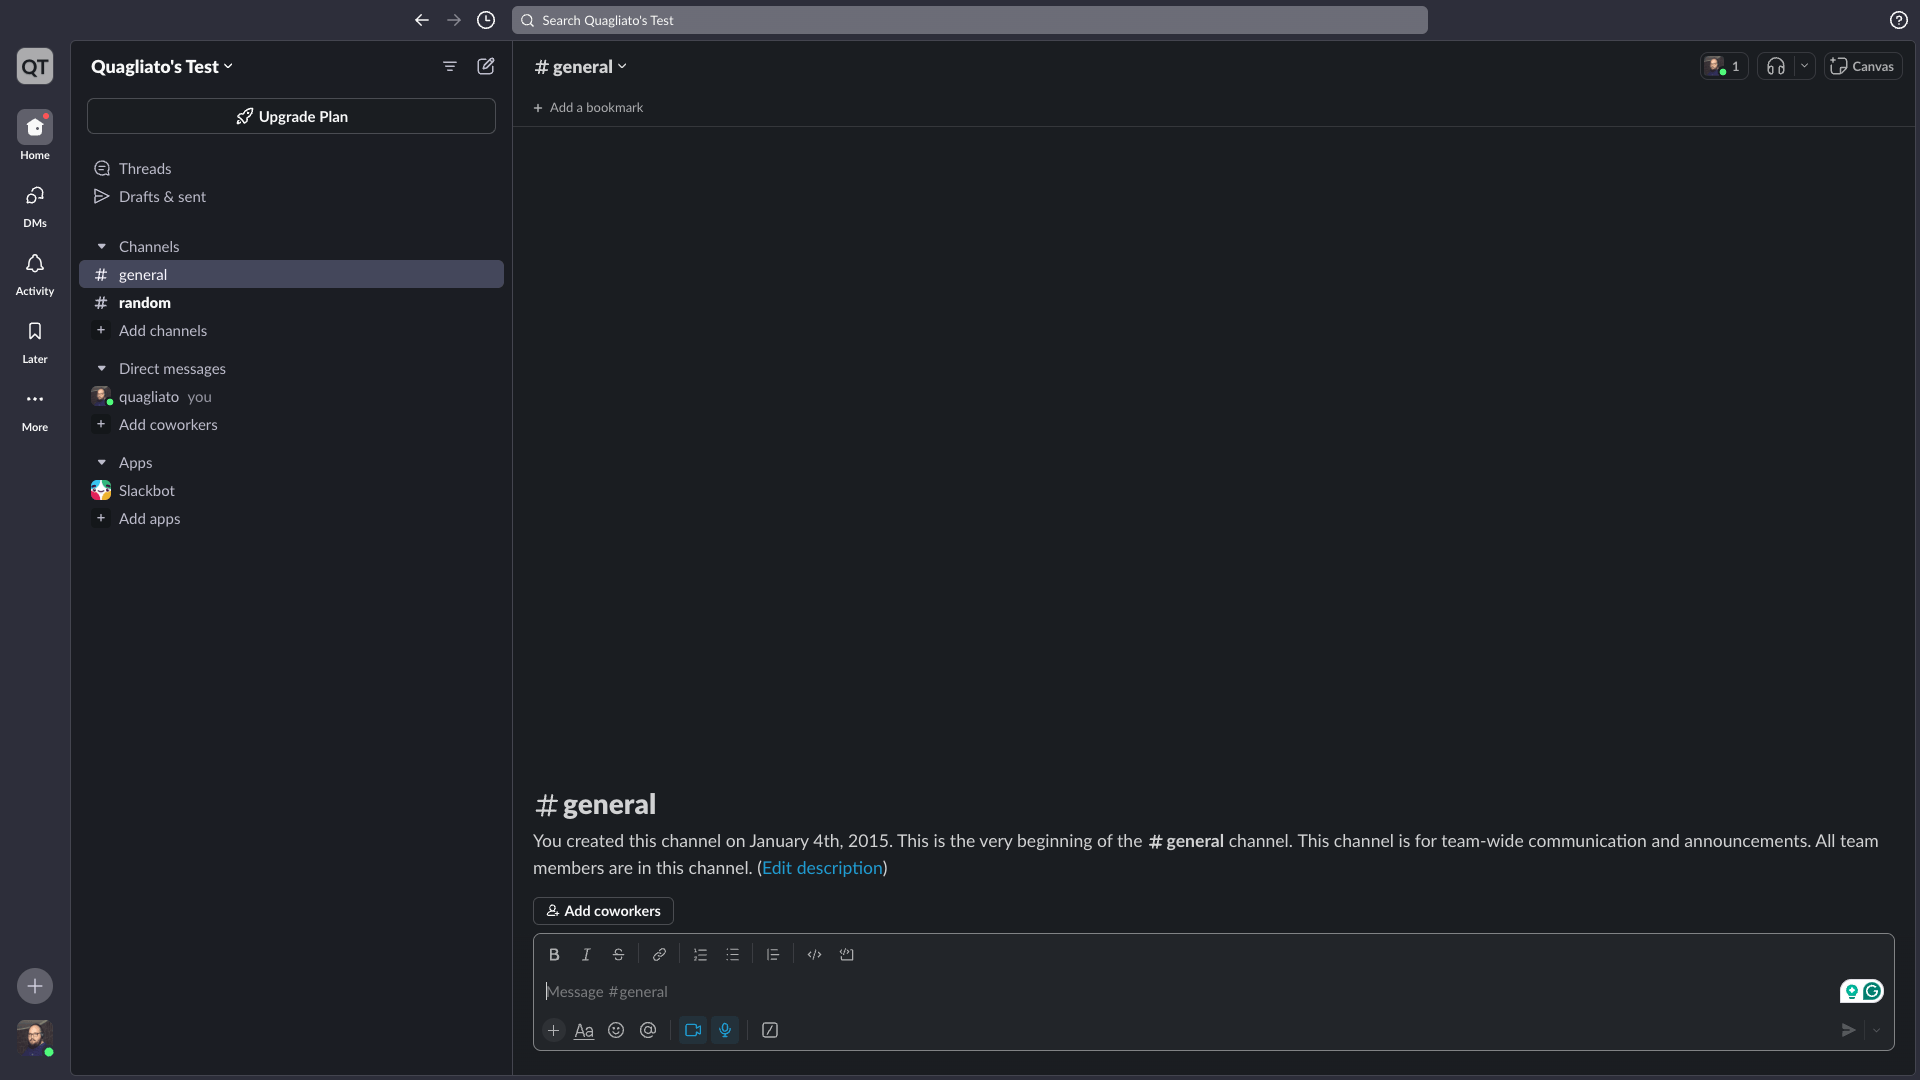Viewport: 1920px width, 1080px height.
Task: Click the Add coworkers button
Action: (603, 911)
